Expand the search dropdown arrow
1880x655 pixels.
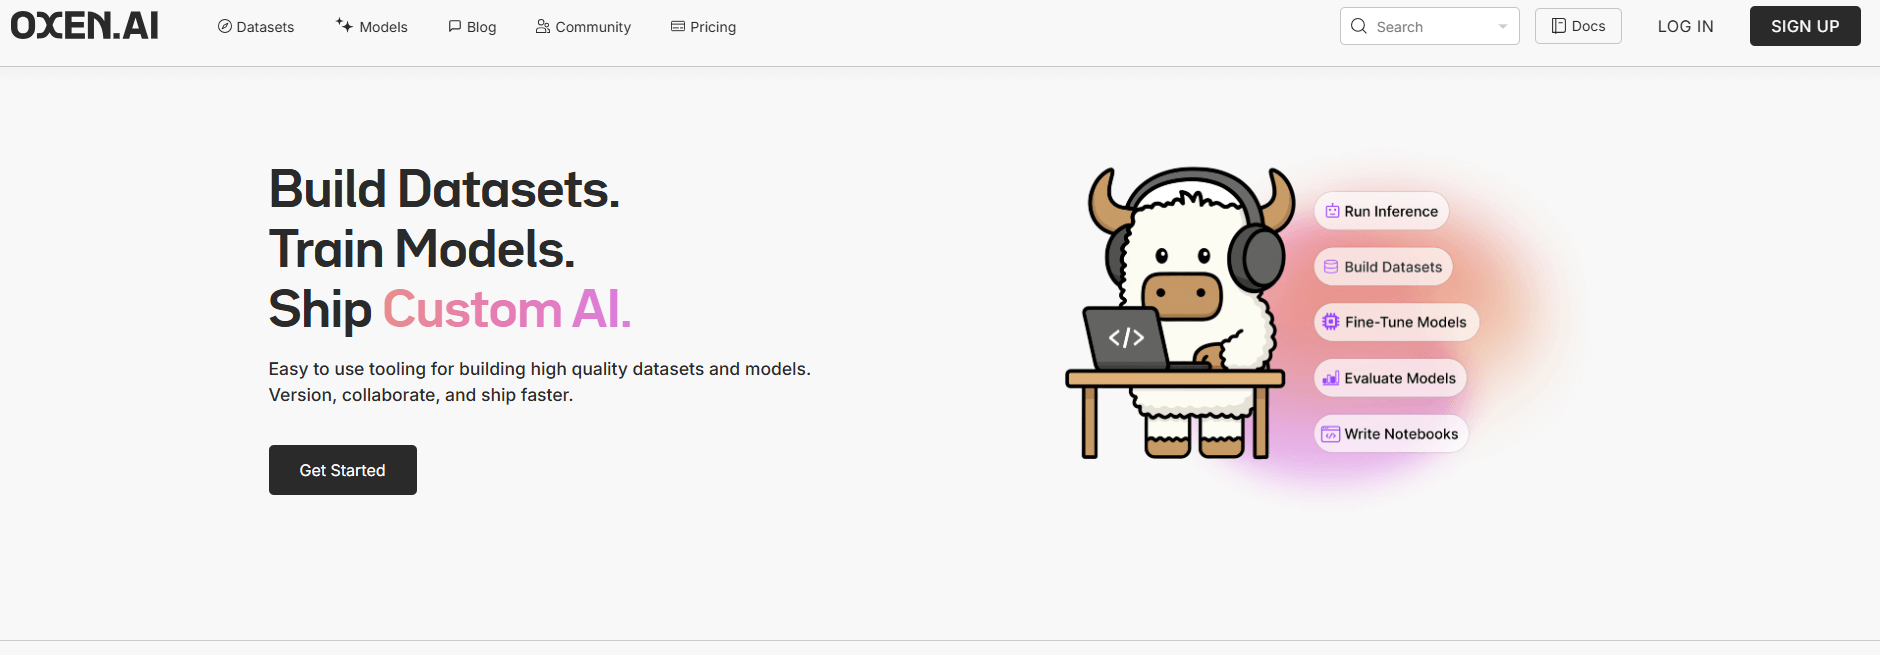tap(1502, 27)
